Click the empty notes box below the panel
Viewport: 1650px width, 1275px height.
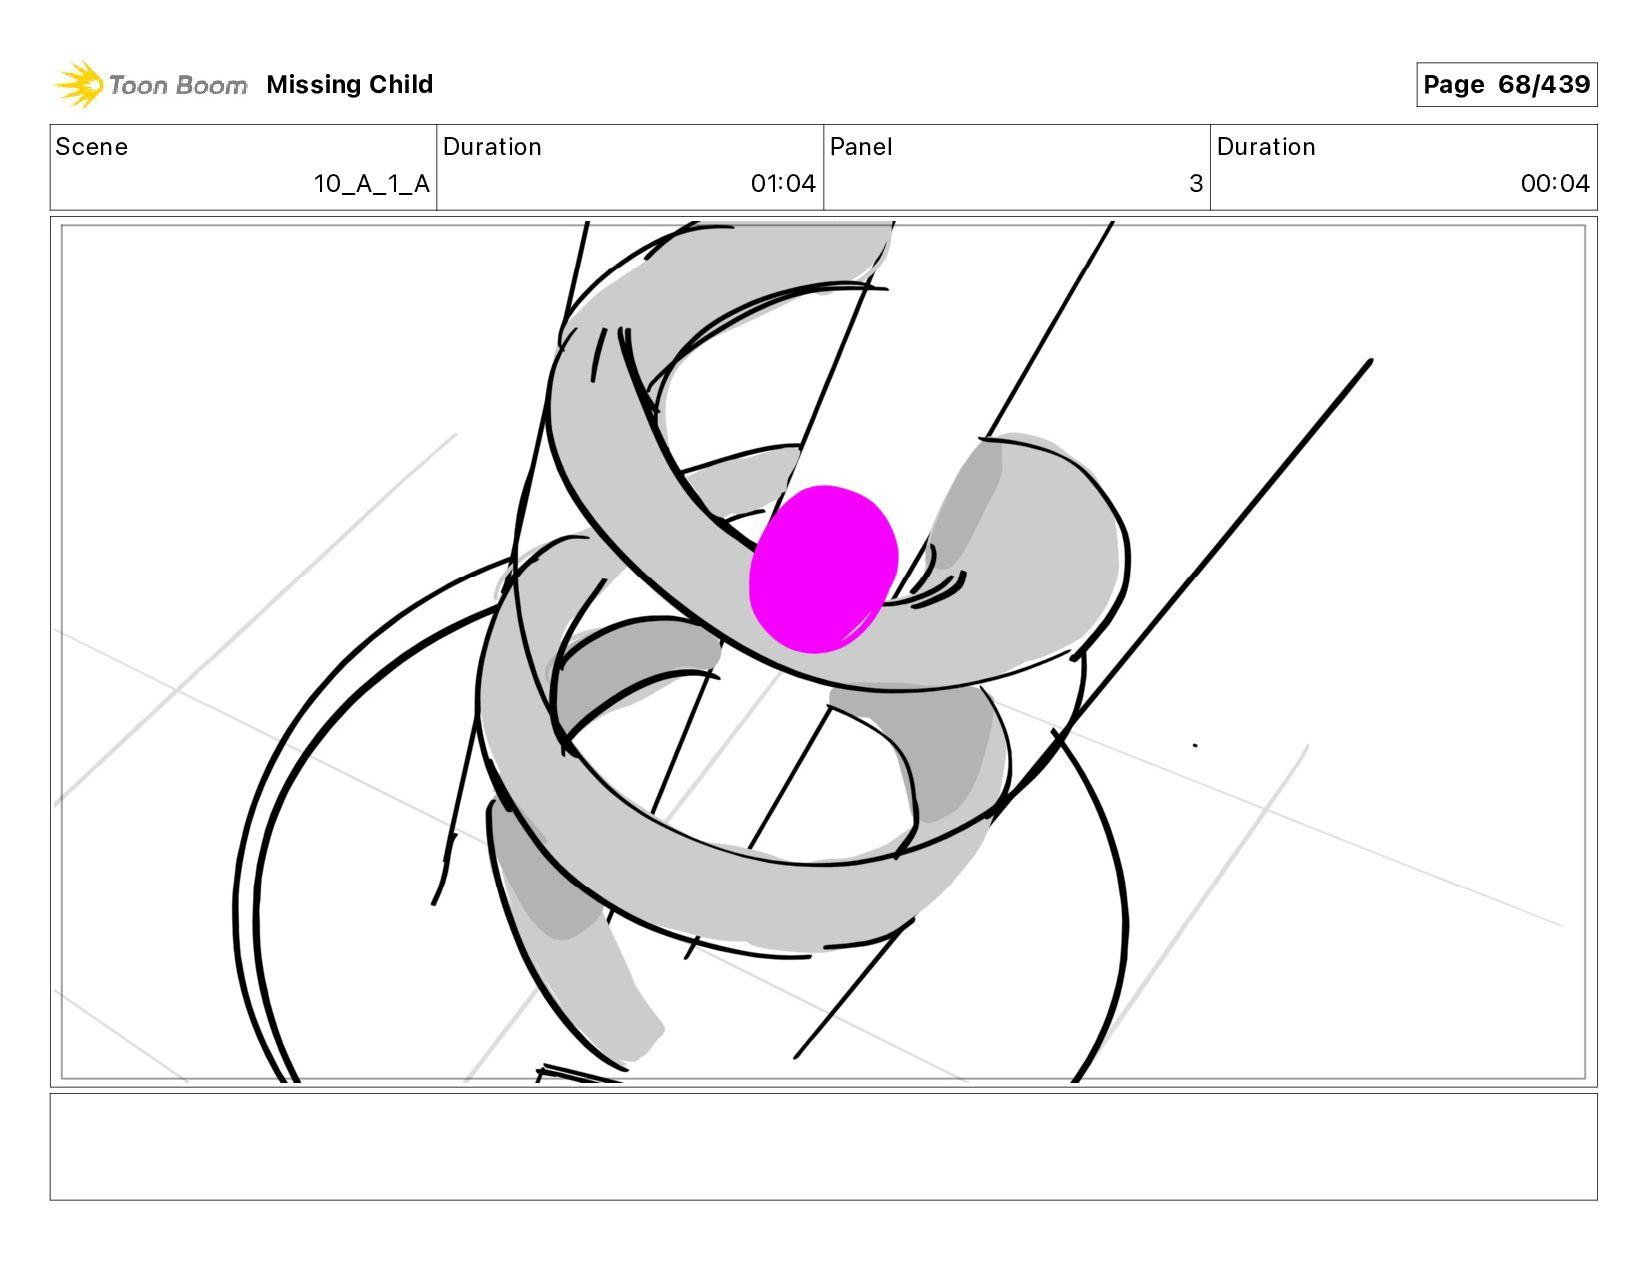[824, 1147]
